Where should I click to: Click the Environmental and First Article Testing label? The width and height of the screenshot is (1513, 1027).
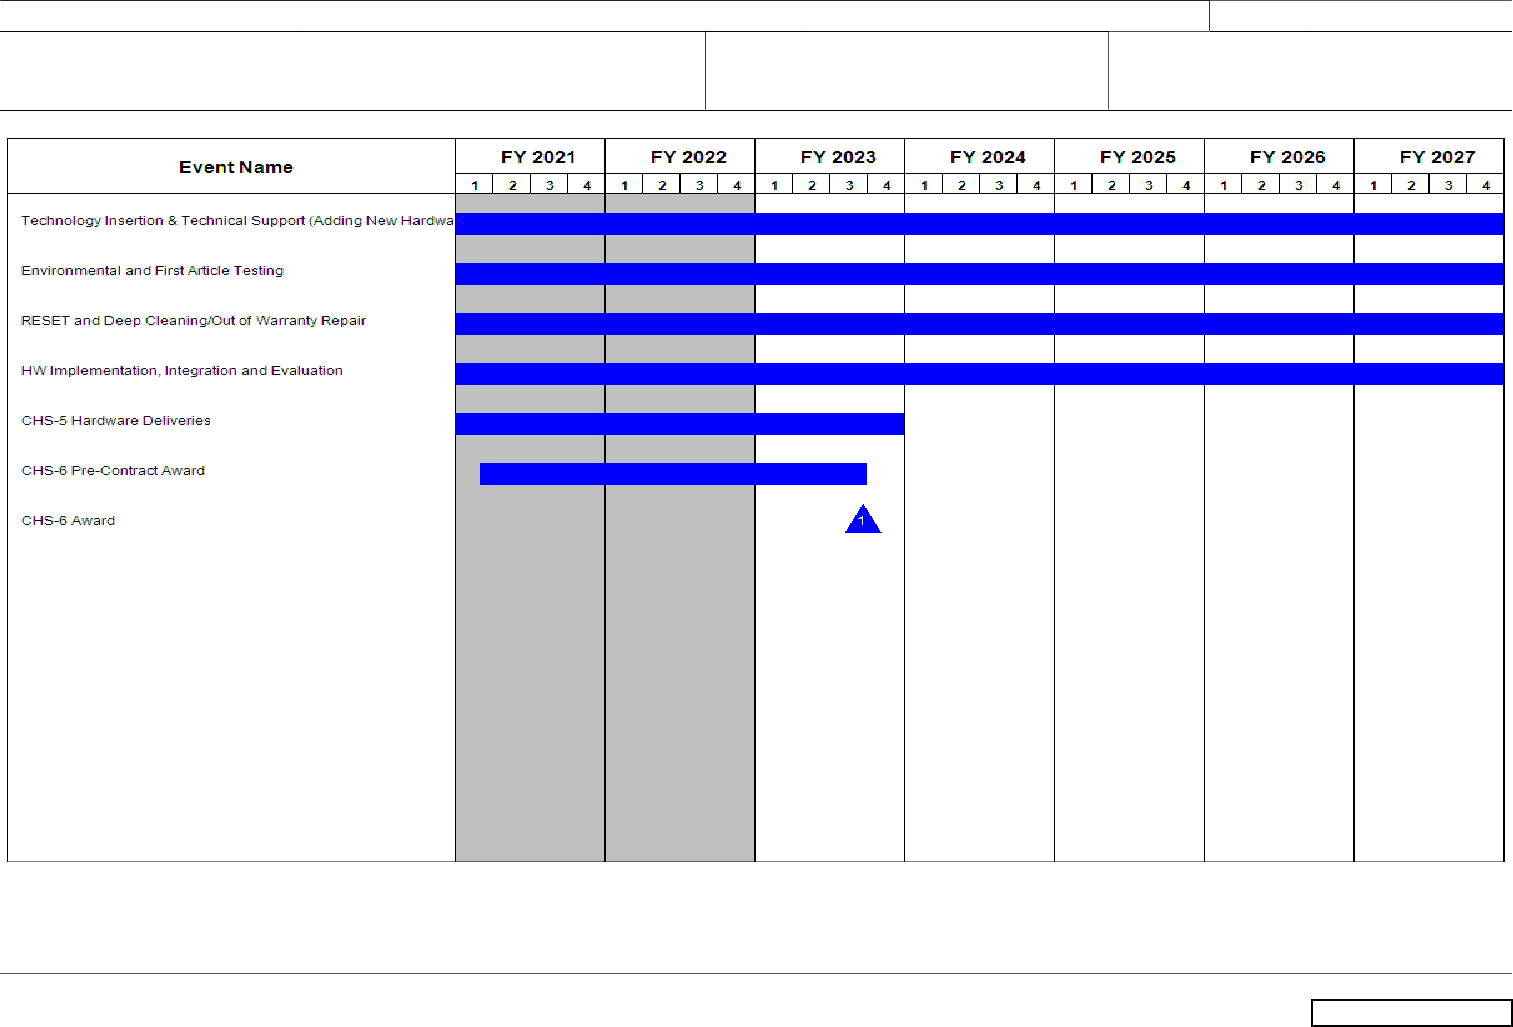tap(152, 271)
